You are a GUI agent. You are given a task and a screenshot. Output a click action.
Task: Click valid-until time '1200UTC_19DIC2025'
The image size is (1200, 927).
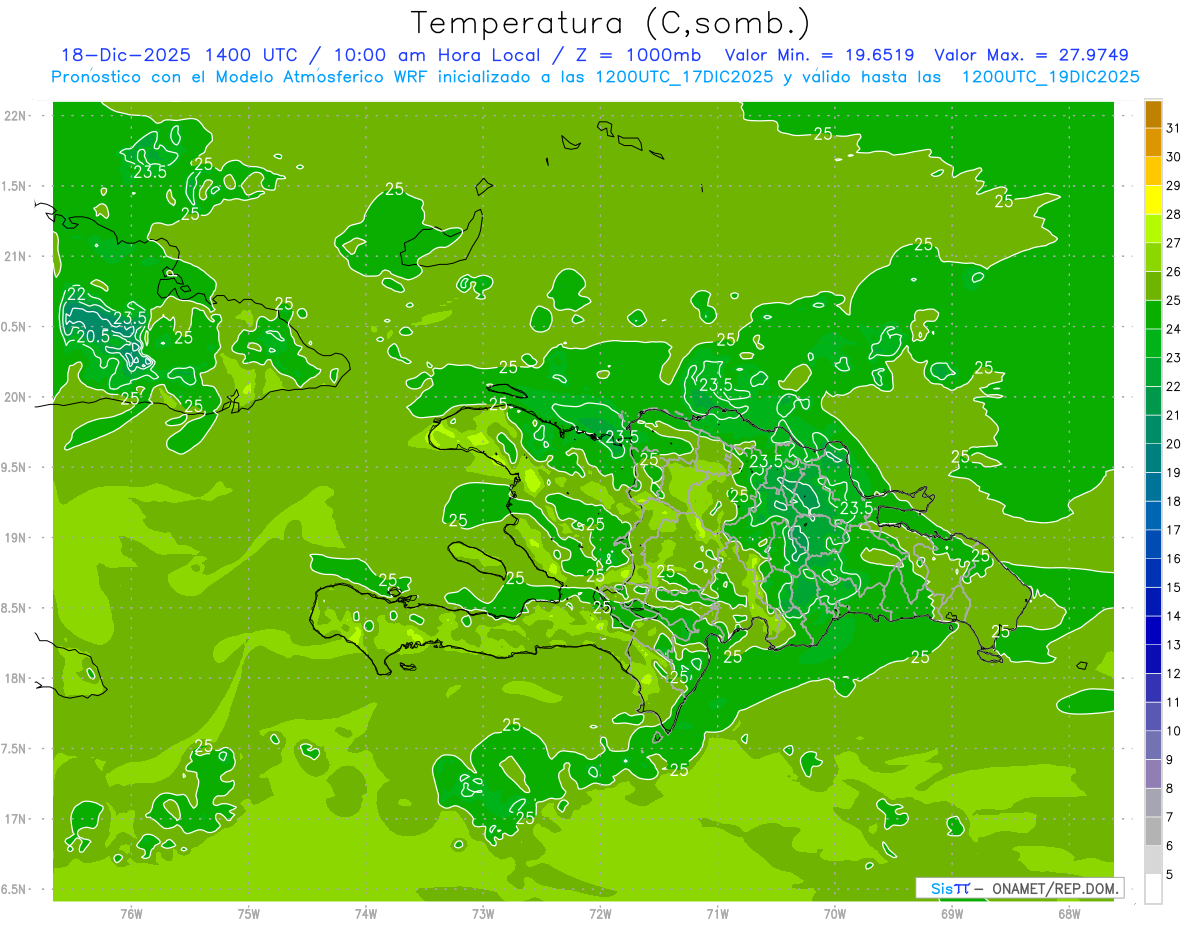click(x=1050, y=77)
